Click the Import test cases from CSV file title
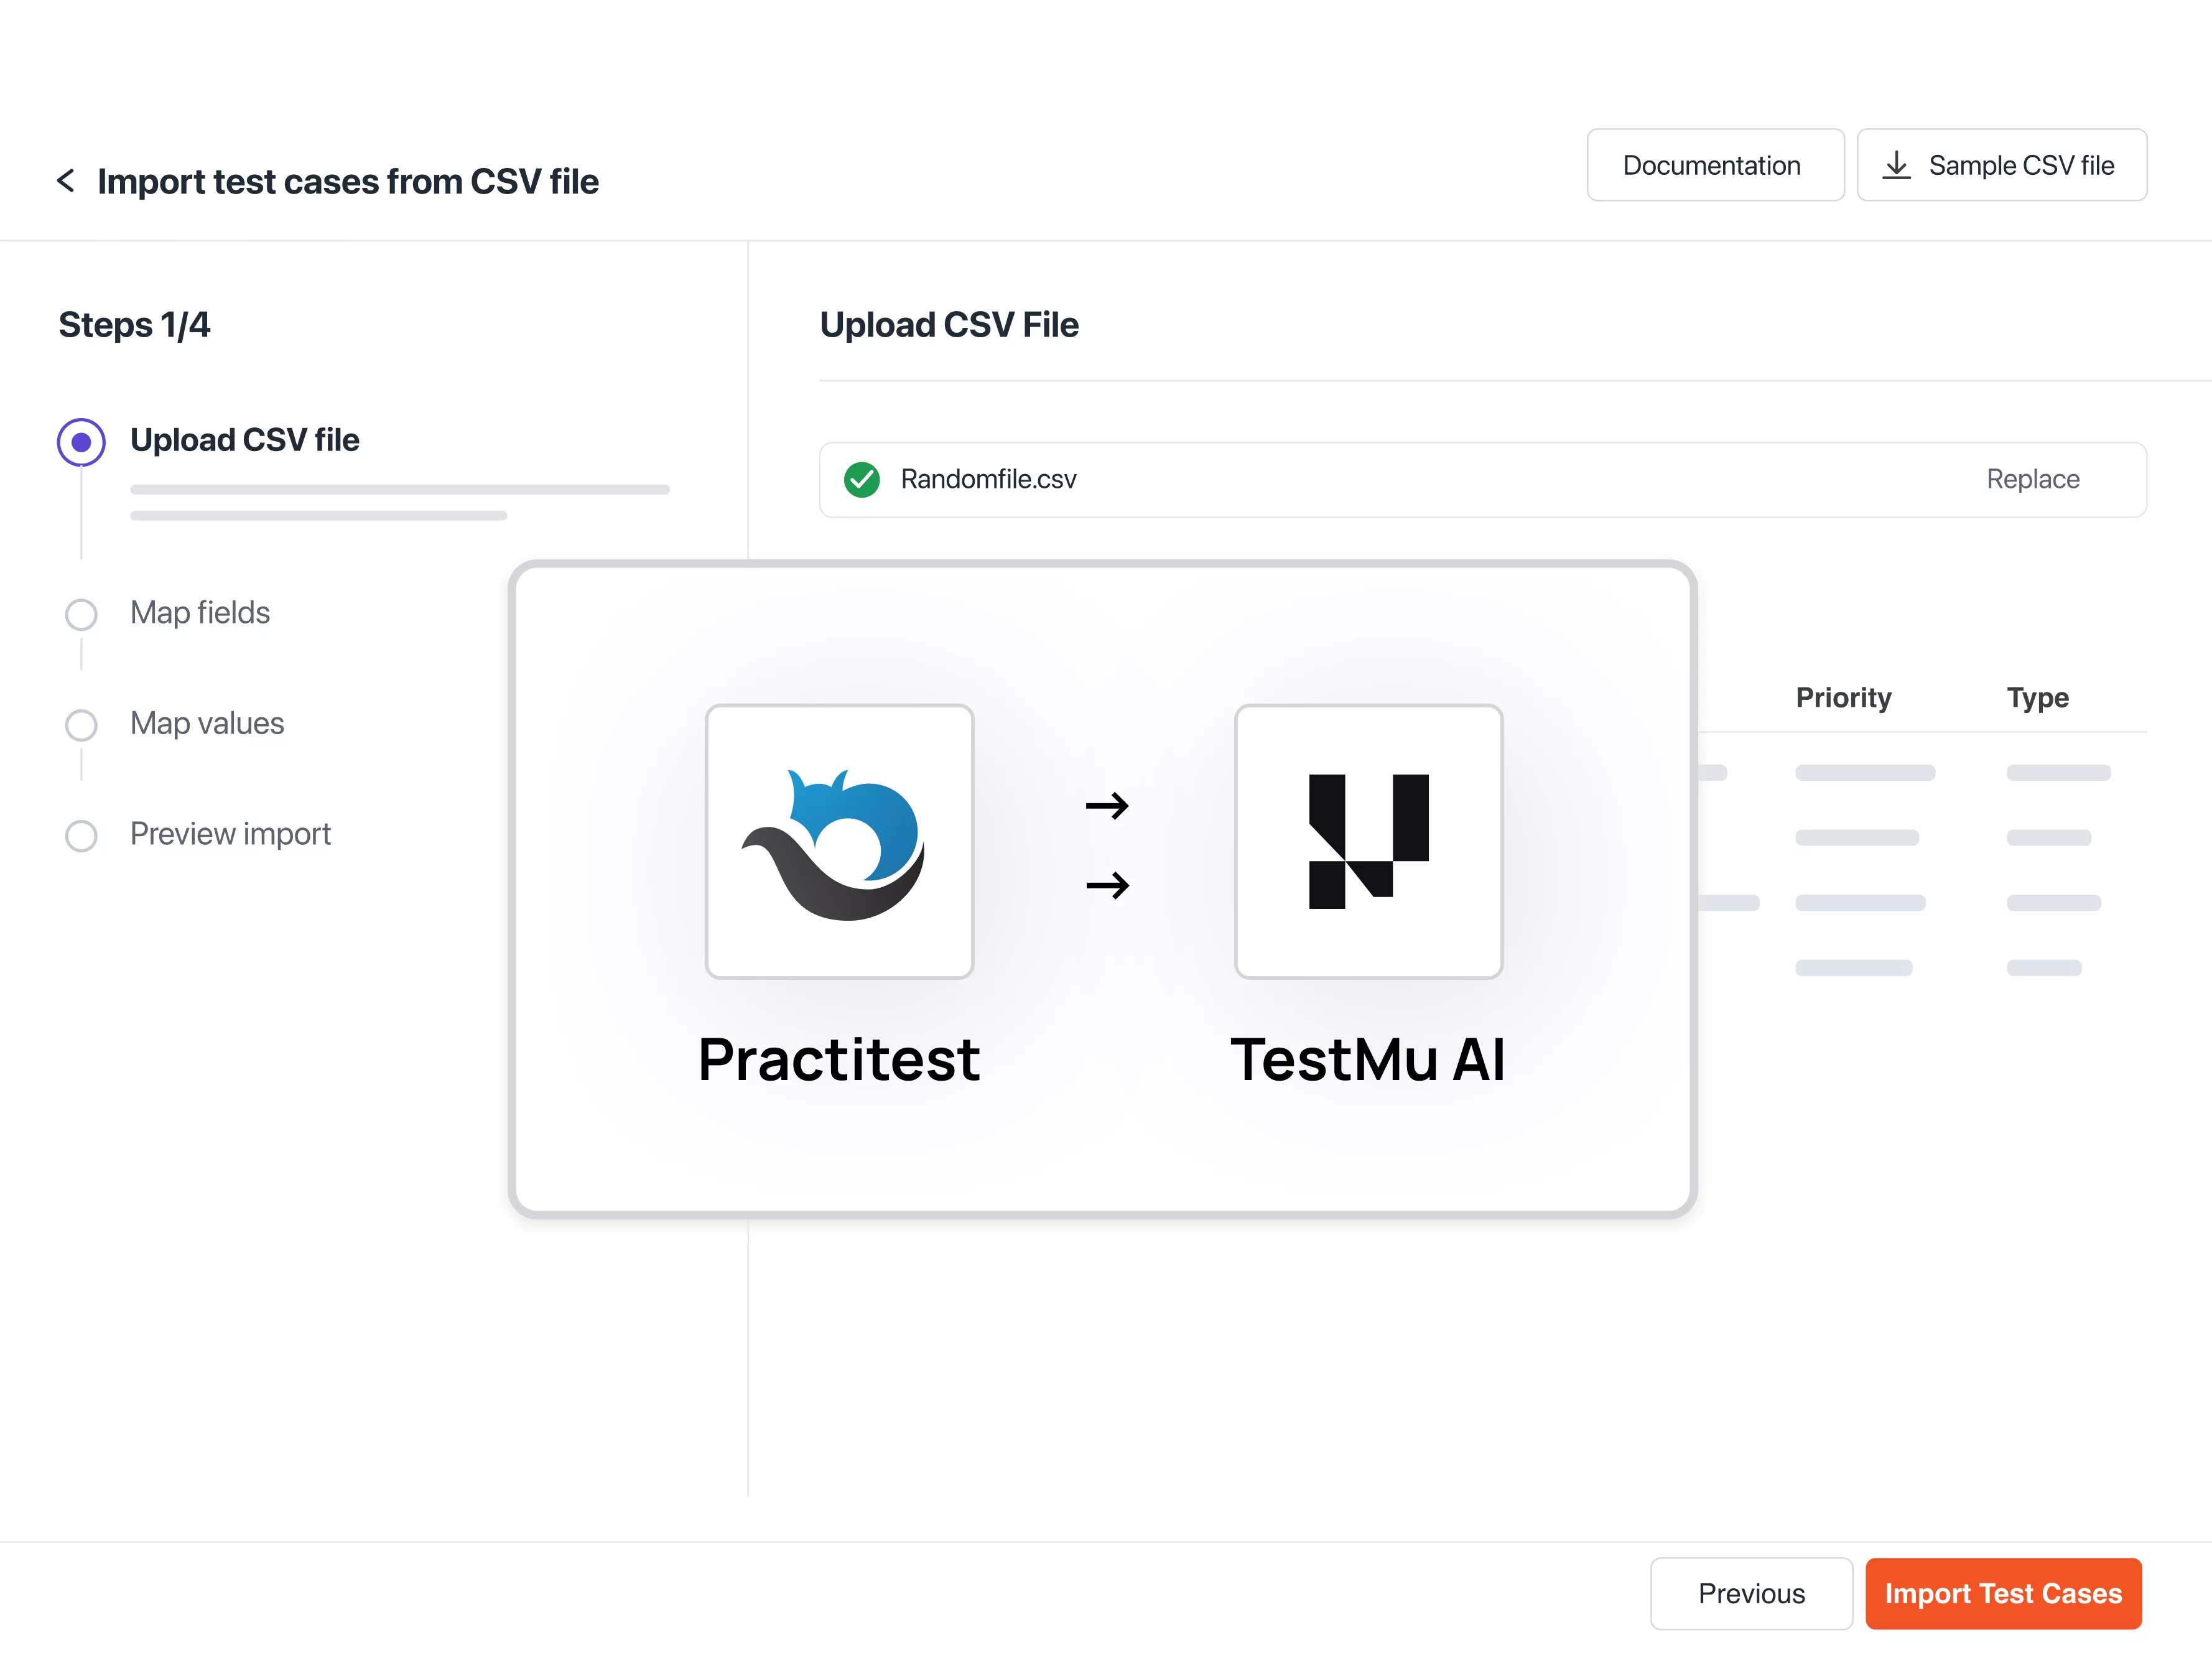This screenshot has width=2212, height=1653. point(348,181)
